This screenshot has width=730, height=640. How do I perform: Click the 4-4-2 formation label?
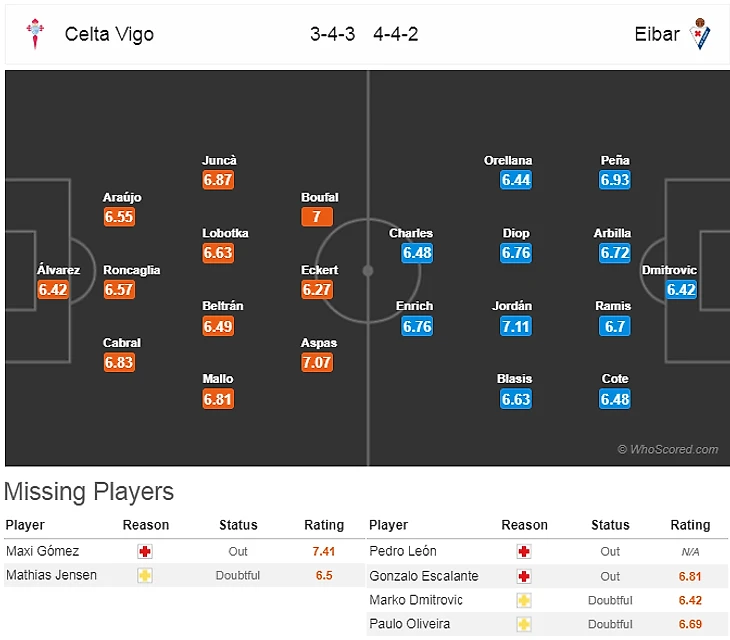(x=396, y=35)
